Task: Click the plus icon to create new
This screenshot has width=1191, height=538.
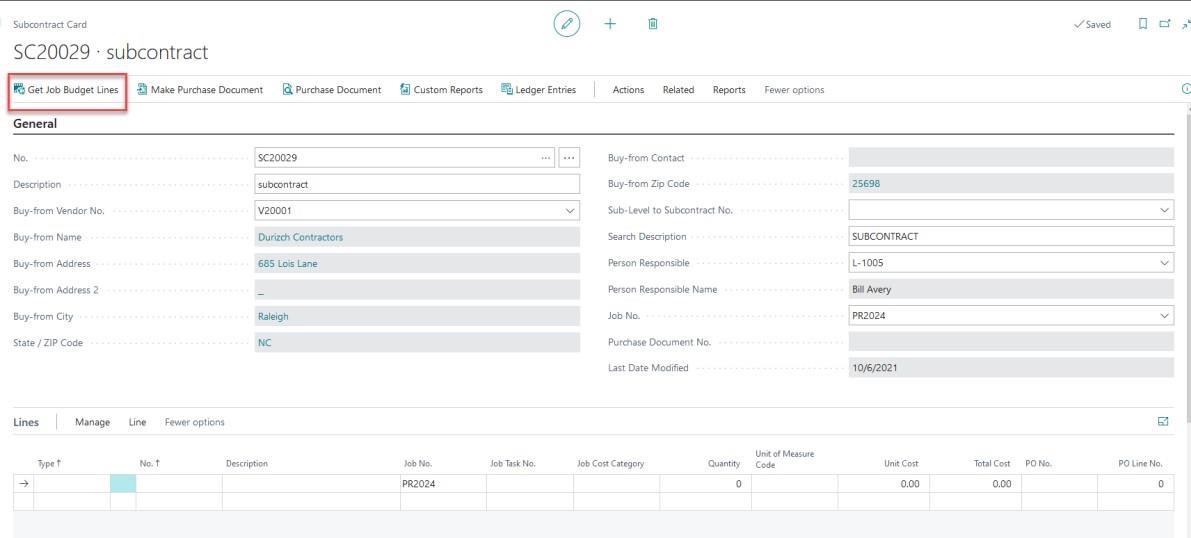Action: click(610, 24)
